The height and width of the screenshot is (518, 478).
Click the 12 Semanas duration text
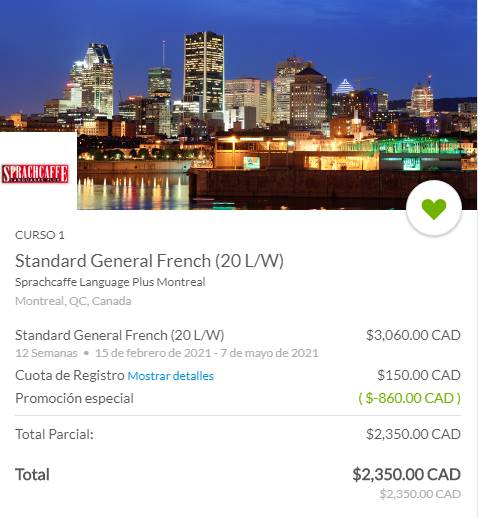(x=46, y=353)
